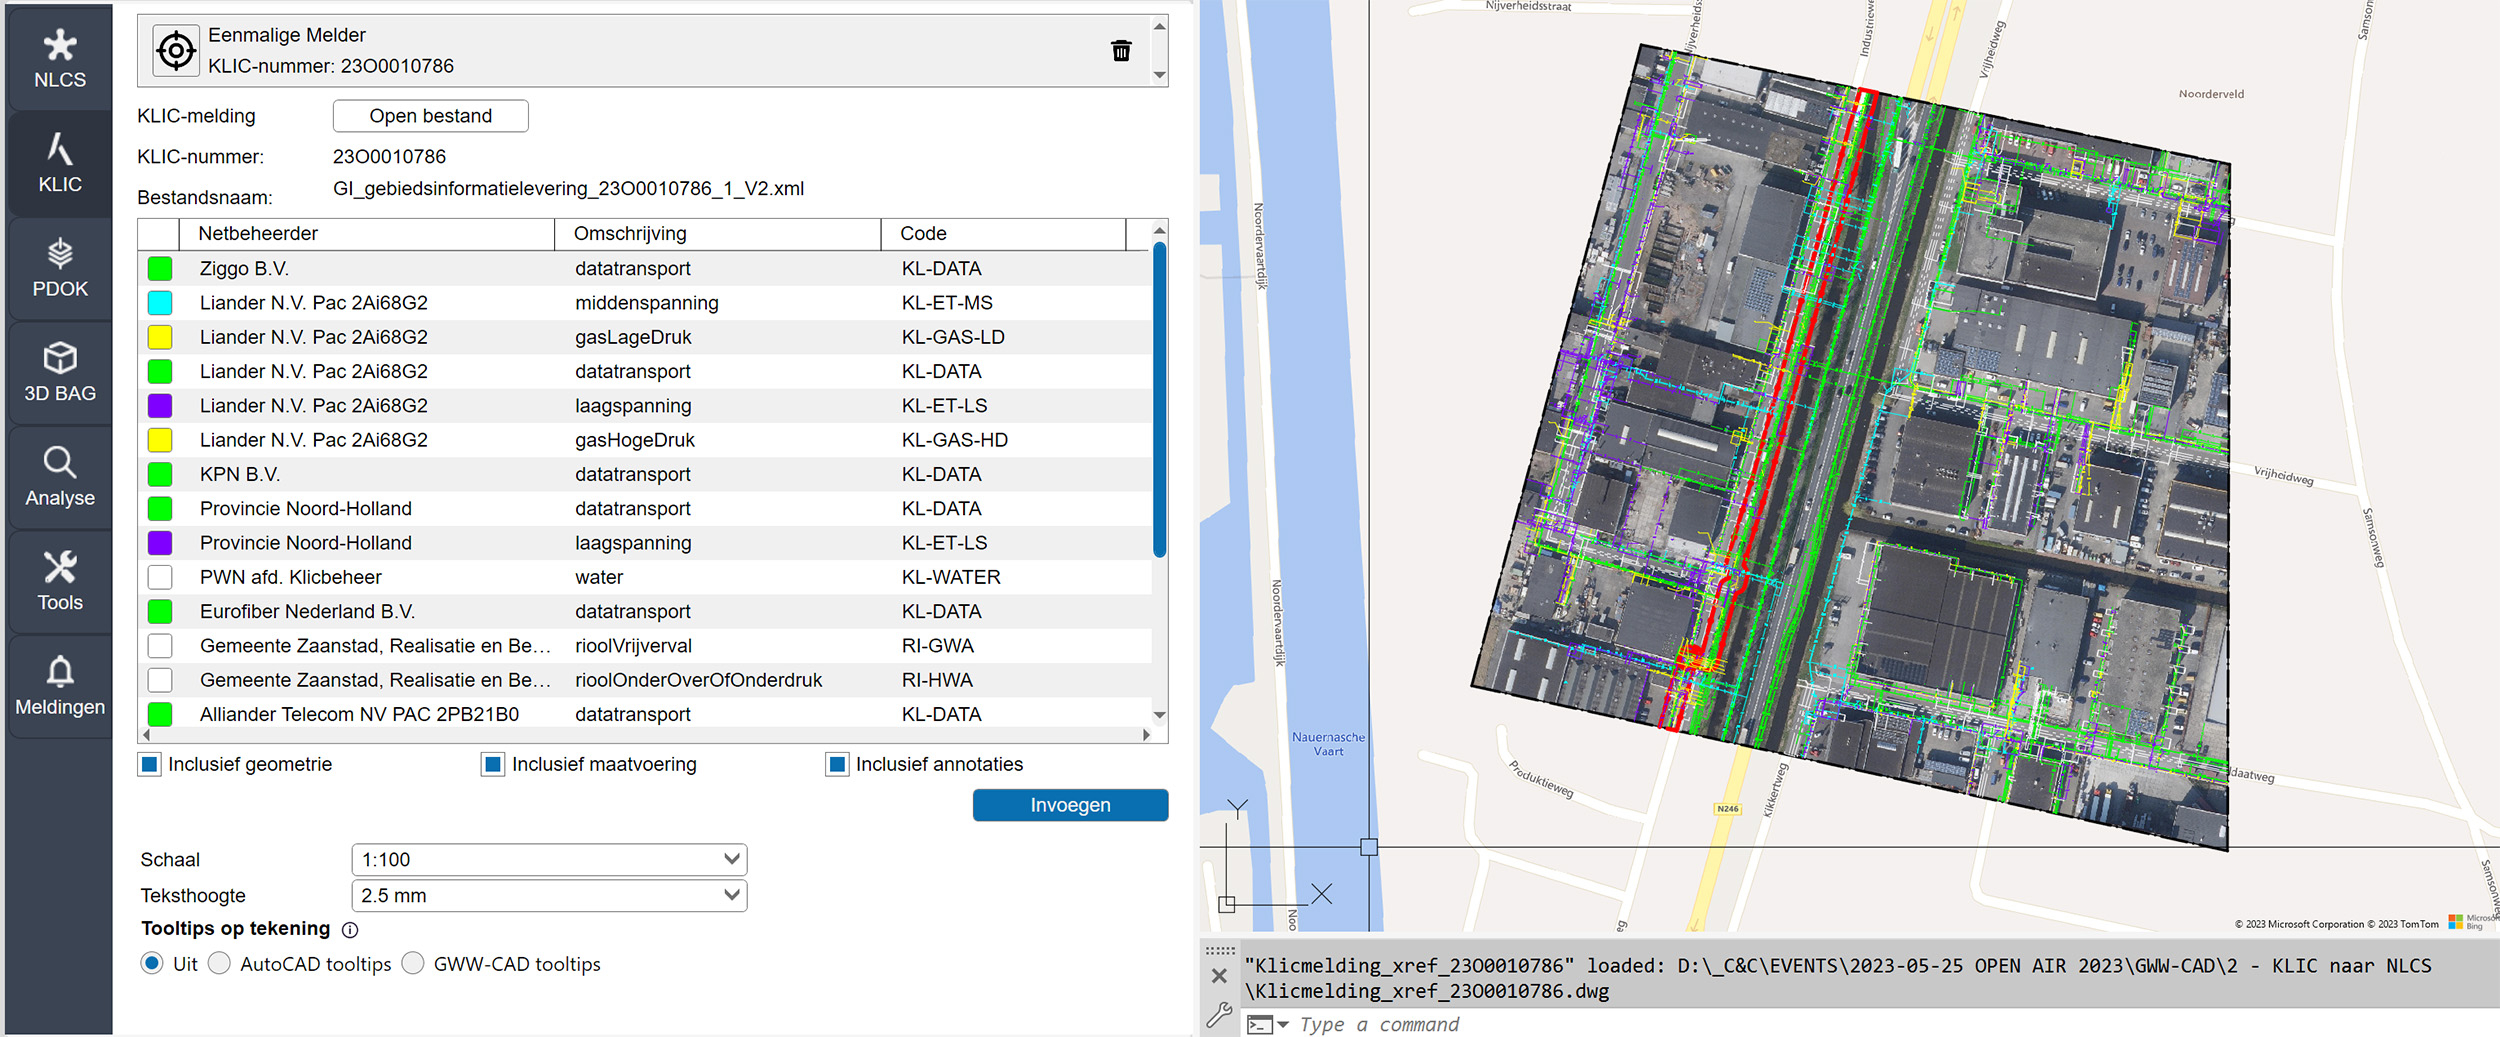Screen dimensions: 2500x1037
Task: Check the PWN afd. Klicbeheer water row checkbox
Action: (x=160, y=577)
